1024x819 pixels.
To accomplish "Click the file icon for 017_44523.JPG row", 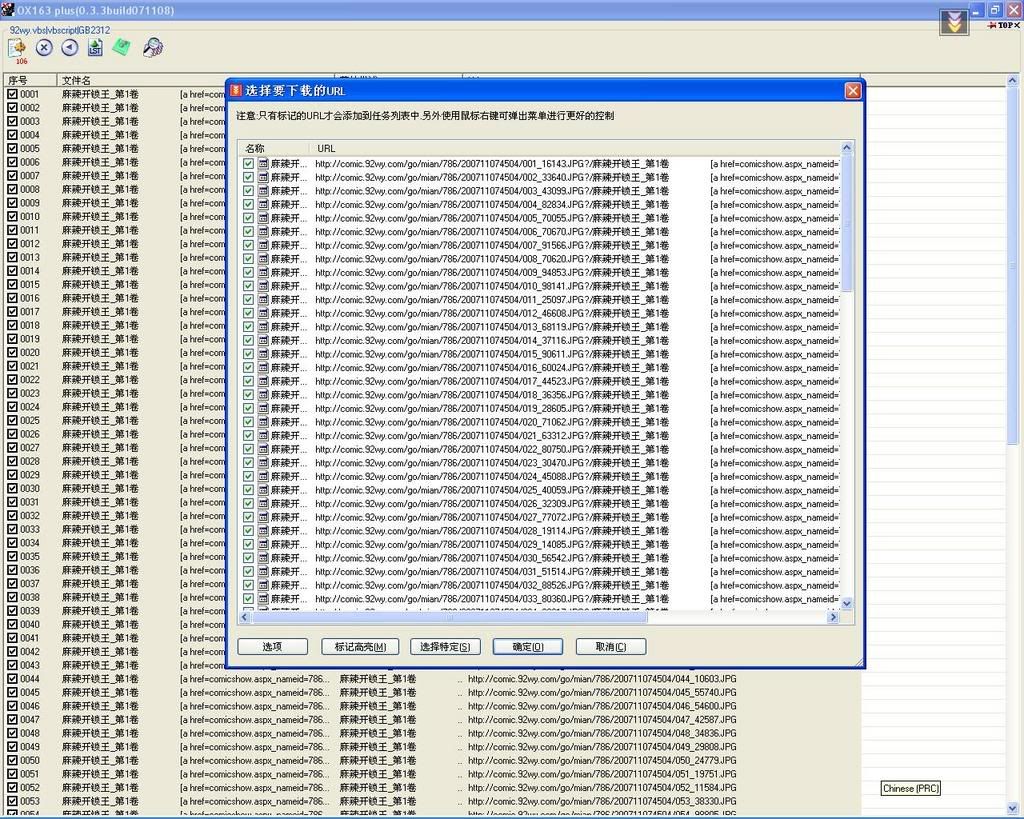I will tap(263, 381).
